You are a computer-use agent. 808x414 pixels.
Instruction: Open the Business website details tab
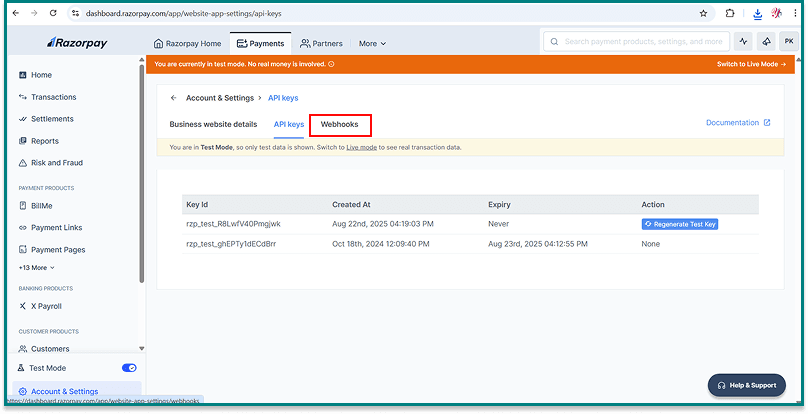[213, 124]
